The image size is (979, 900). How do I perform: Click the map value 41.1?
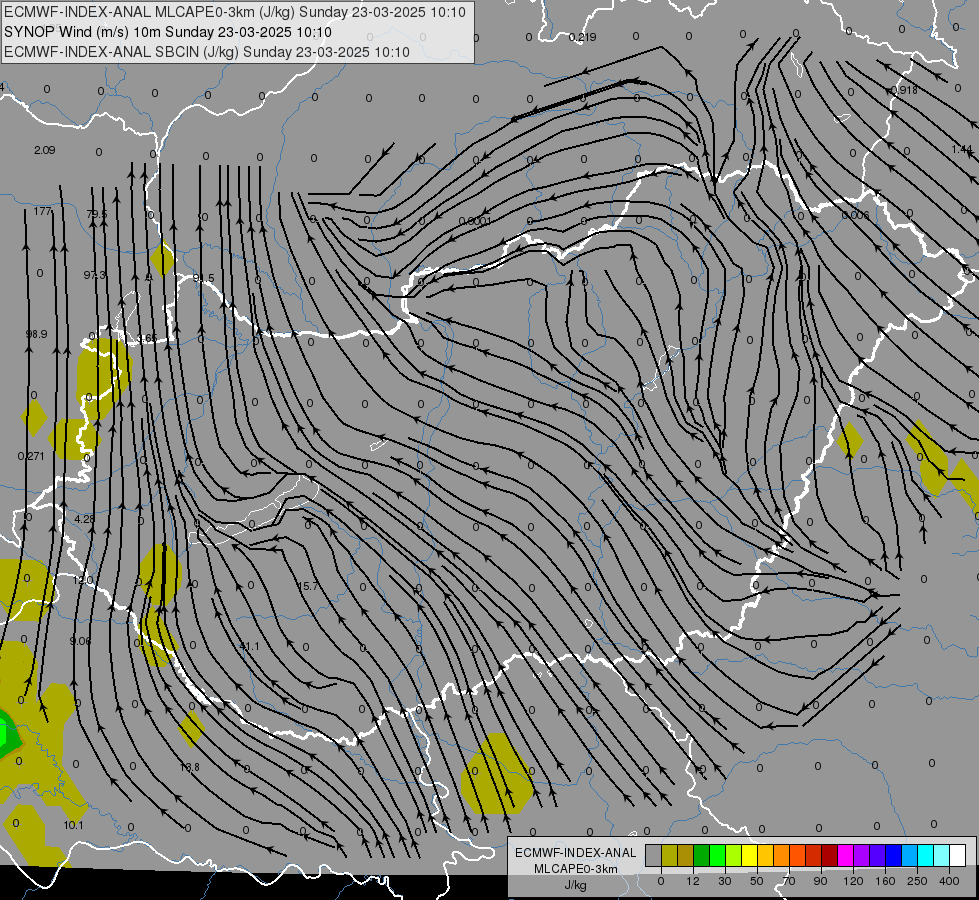tap(249, 646)
